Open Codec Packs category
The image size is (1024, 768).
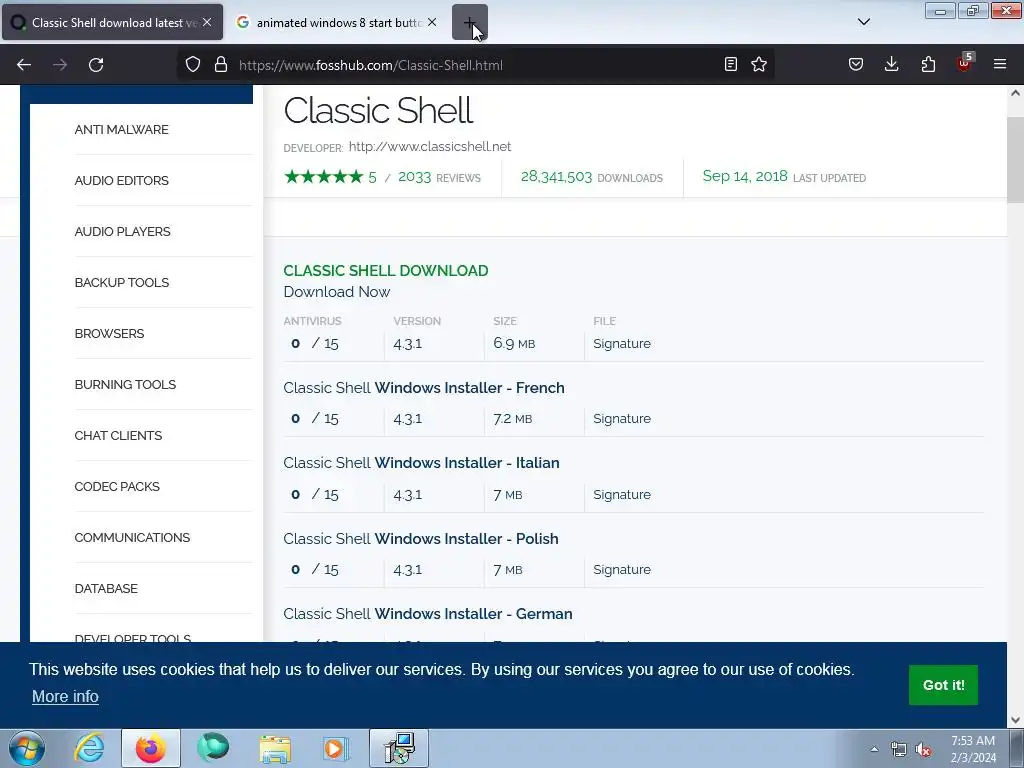(x=117, y=486)
